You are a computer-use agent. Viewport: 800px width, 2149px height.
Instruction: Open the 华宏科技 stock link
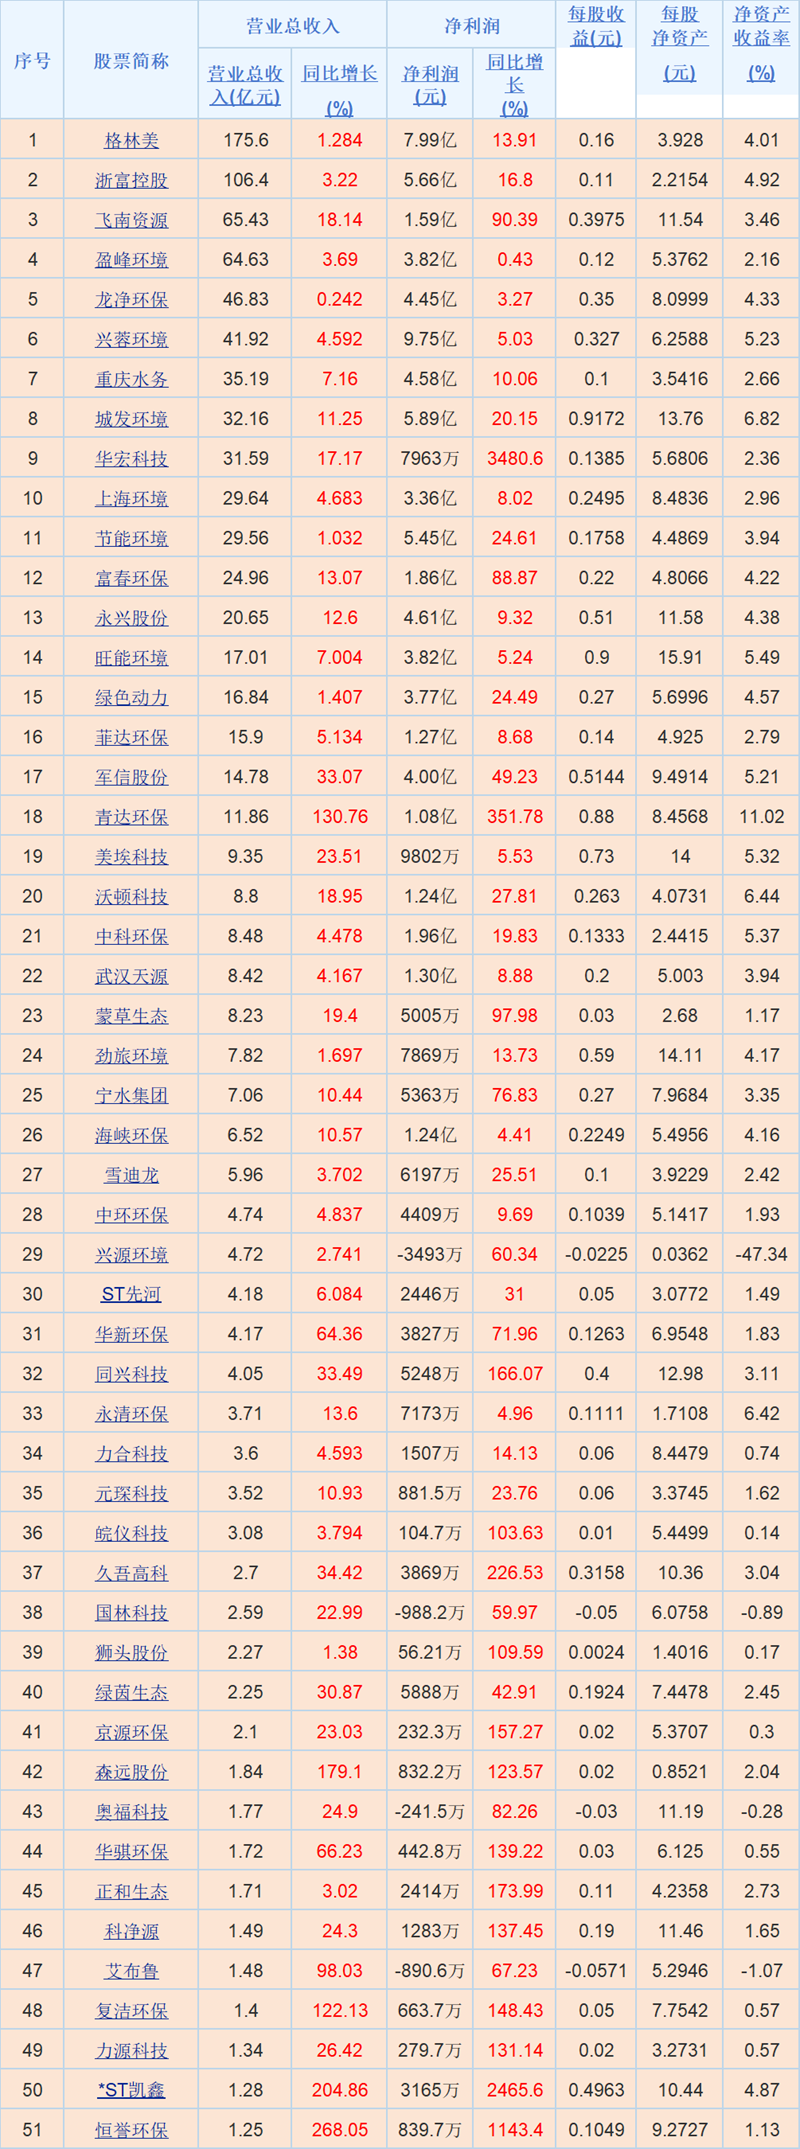(131, 459)
